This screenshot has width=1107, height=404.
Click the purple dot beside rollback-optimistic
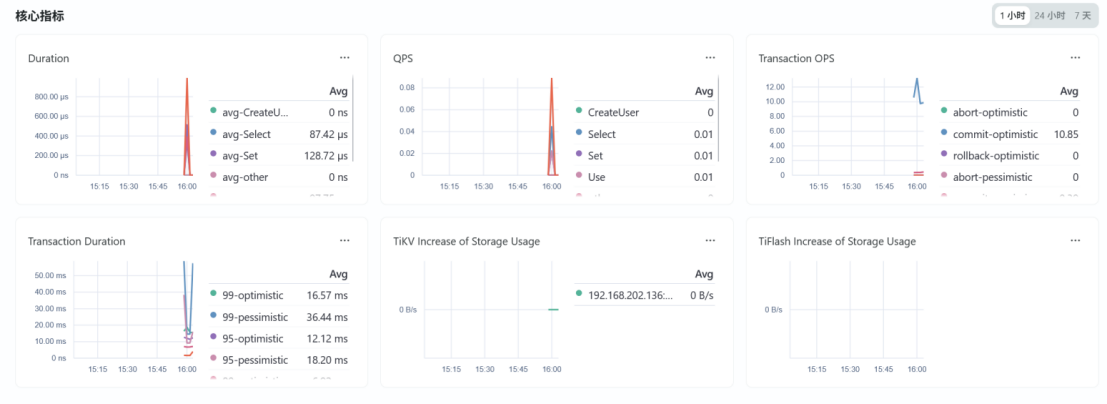coord(945,155)
